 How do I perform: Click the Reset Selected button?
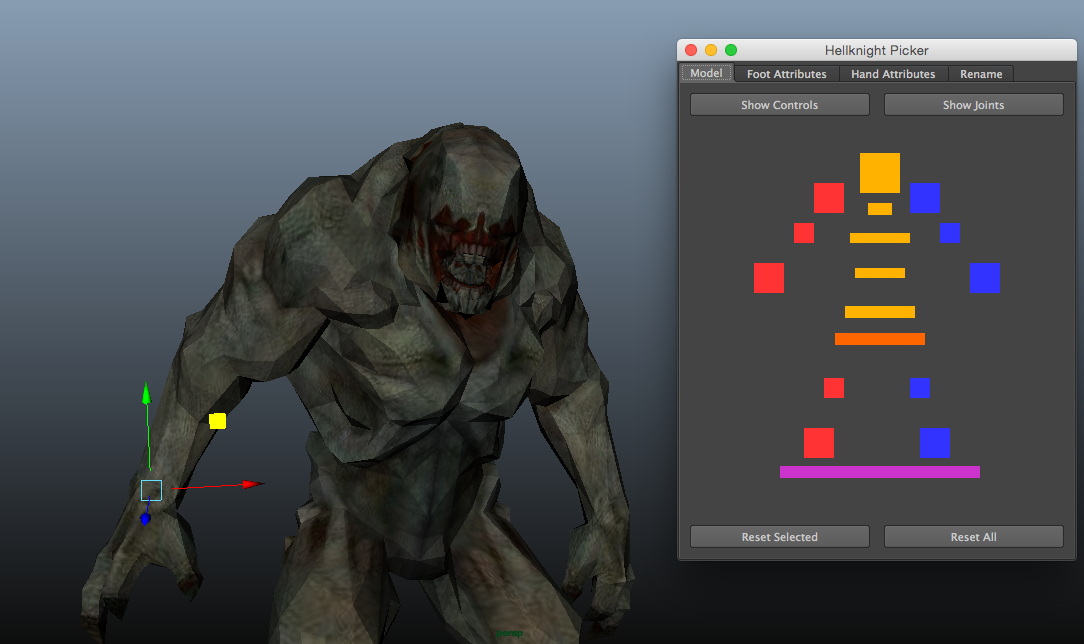click(779, 537)
